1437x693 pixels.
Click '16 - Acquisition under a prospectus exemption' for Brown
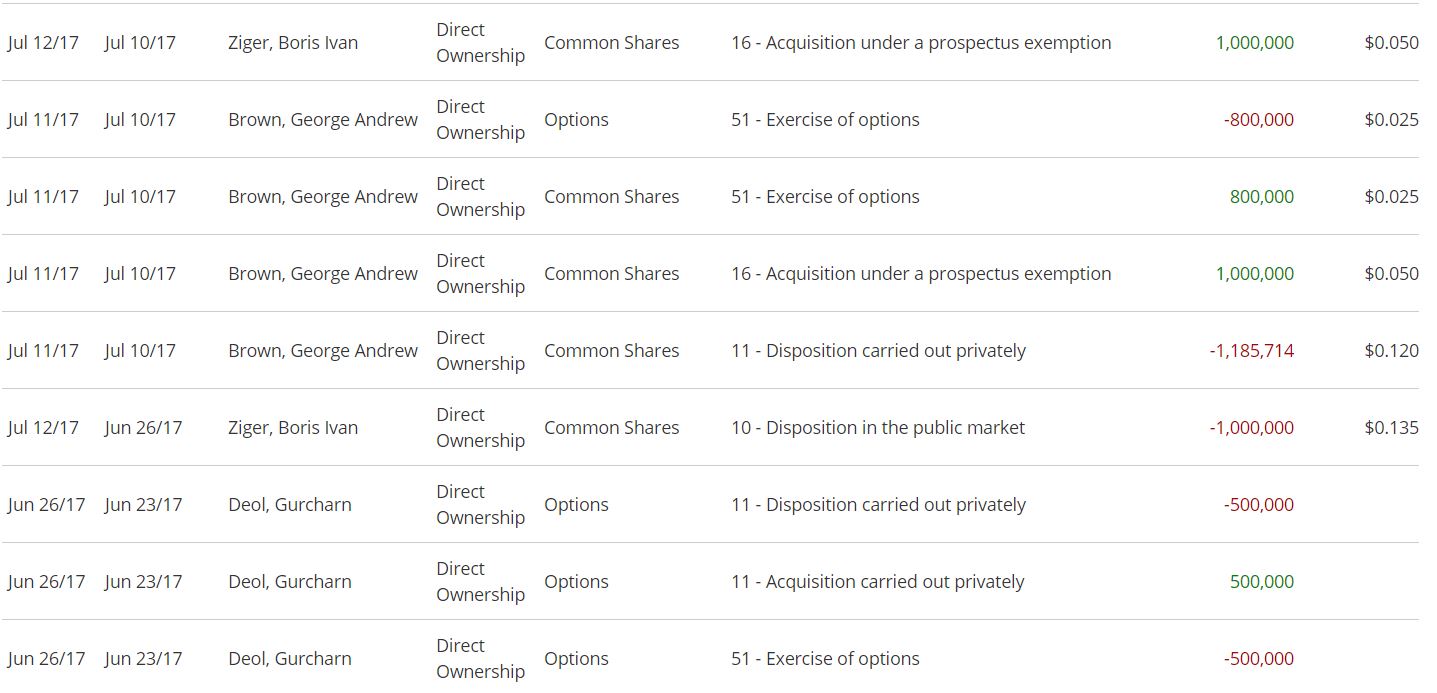pyautogui.click(x=921, y=274)
